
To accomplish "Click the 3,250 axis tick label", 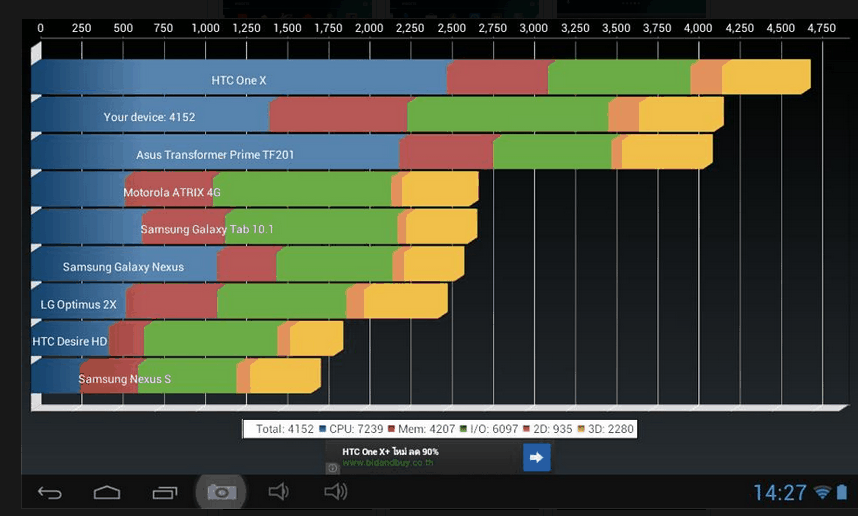I will click(x=575, y=28).
